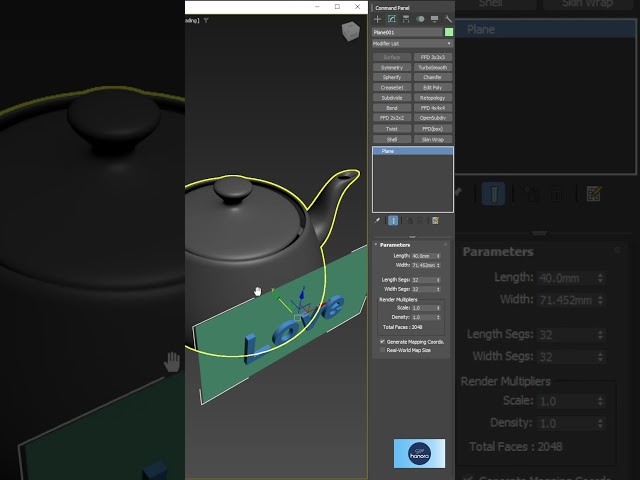Click the Density spinner arrows
Viewport: 640px width, 480px height.
[438, 317]
